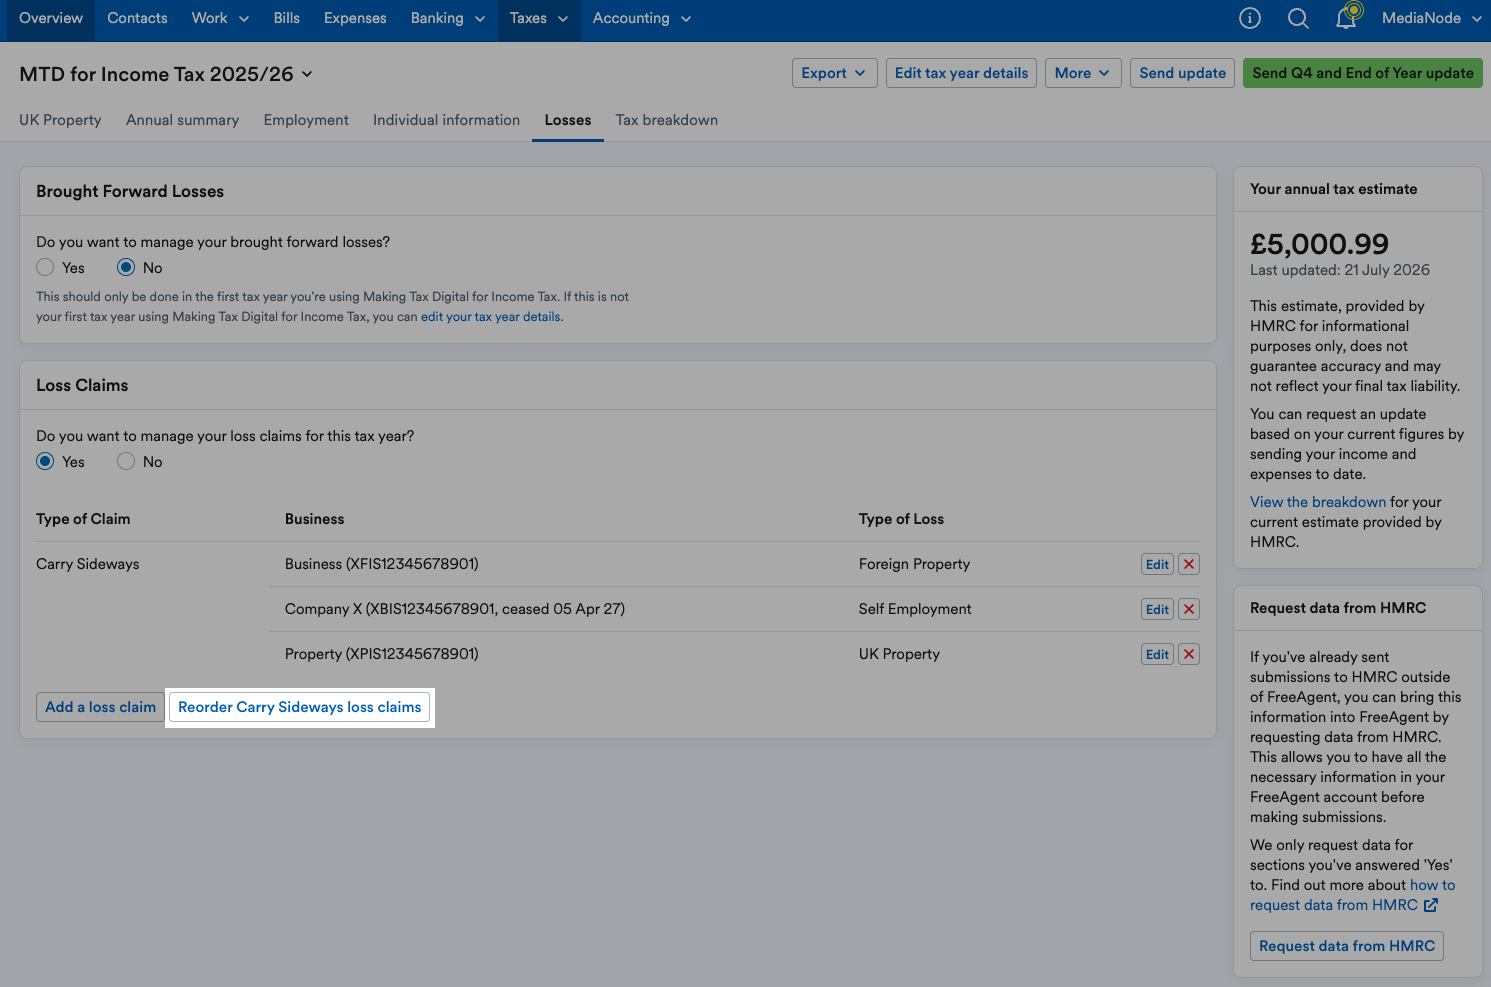Switch to the Annual summary tab
This screenshot has height=987, width=1491.
pos(182,120)
